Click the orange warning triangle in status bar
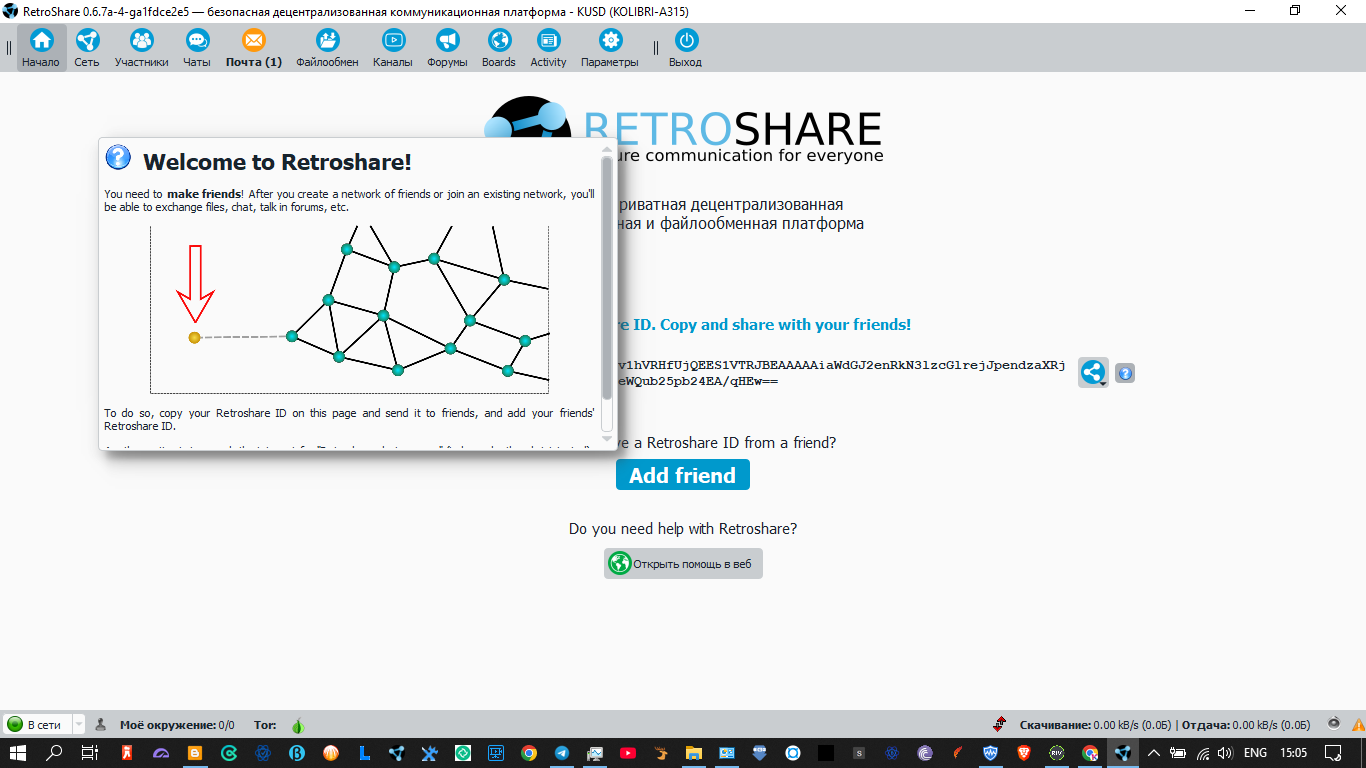 [x=1357, y=724]
